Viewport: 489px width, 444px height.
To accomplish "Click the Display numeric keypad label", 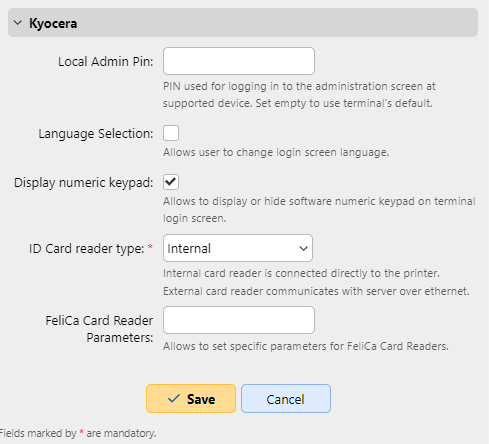I will click(84, 183).
